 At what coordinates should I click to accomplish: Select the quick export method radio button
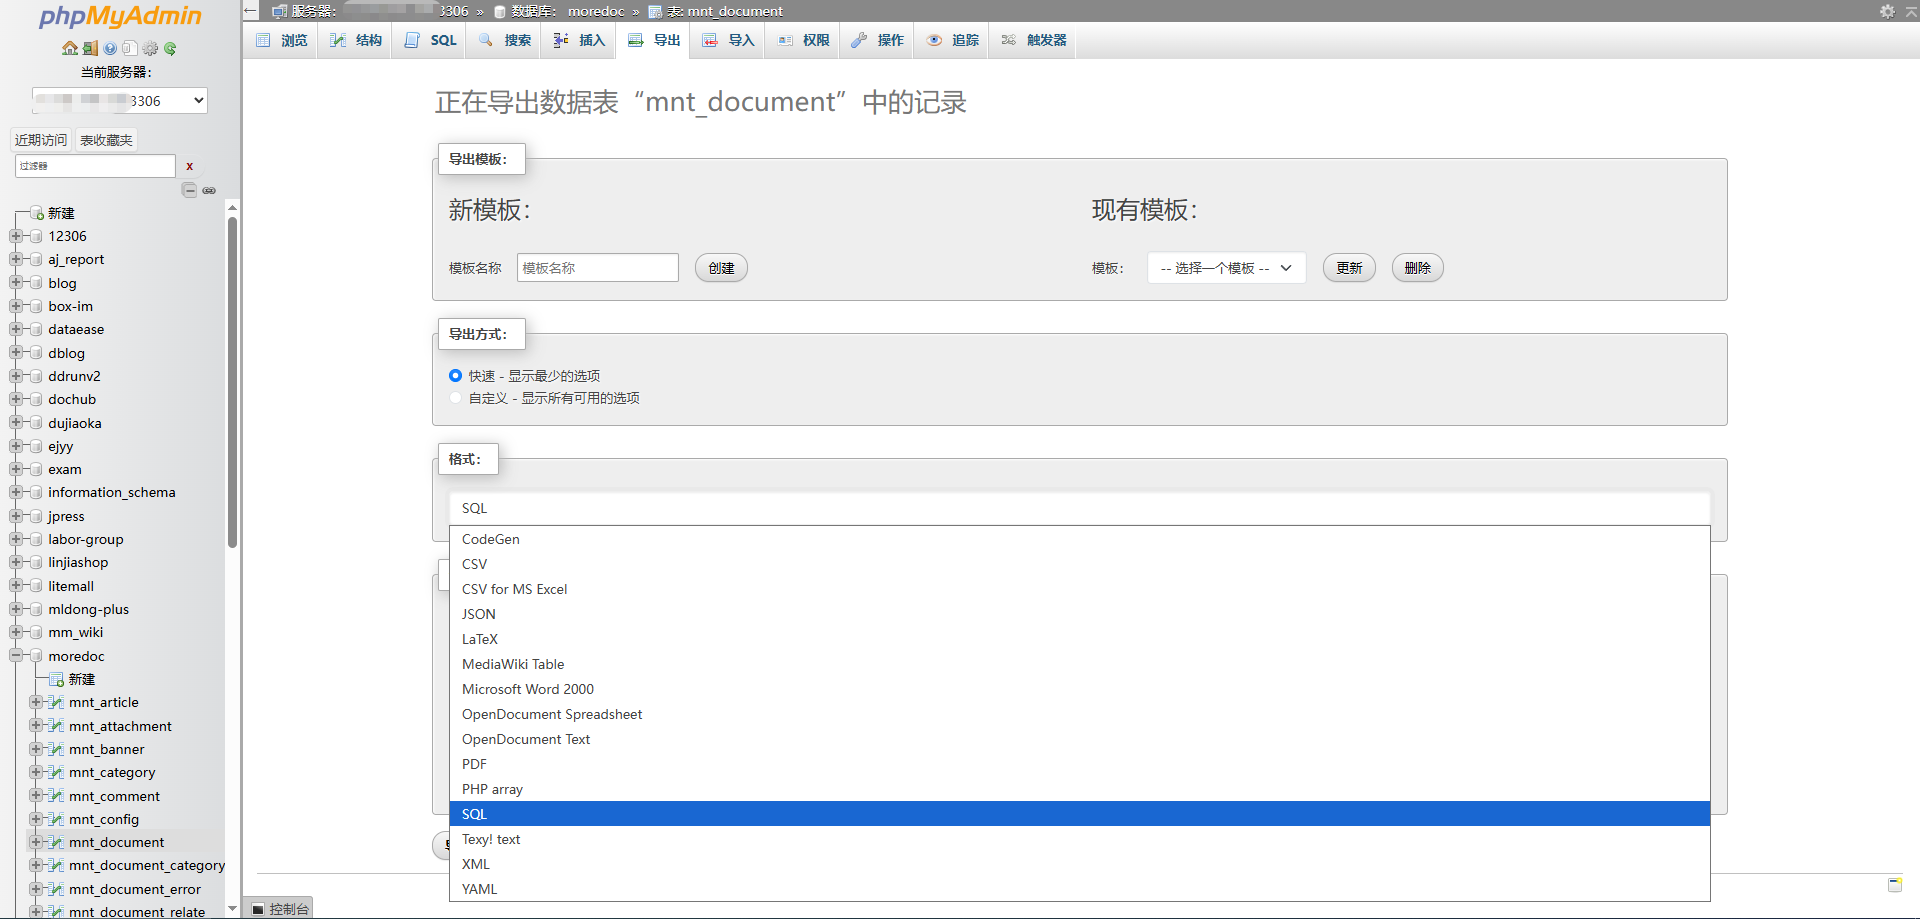(x=456, y=376)
